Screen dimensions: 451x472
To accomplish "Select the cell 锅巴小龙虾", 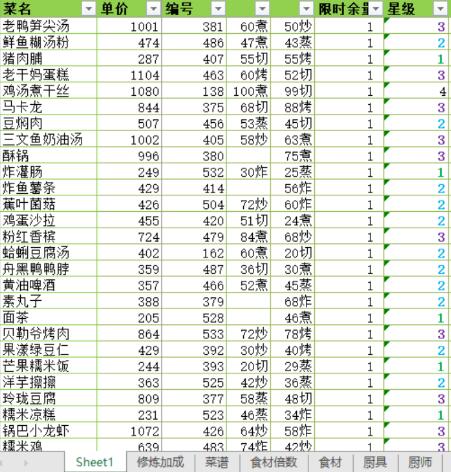I will pos(48,431).
